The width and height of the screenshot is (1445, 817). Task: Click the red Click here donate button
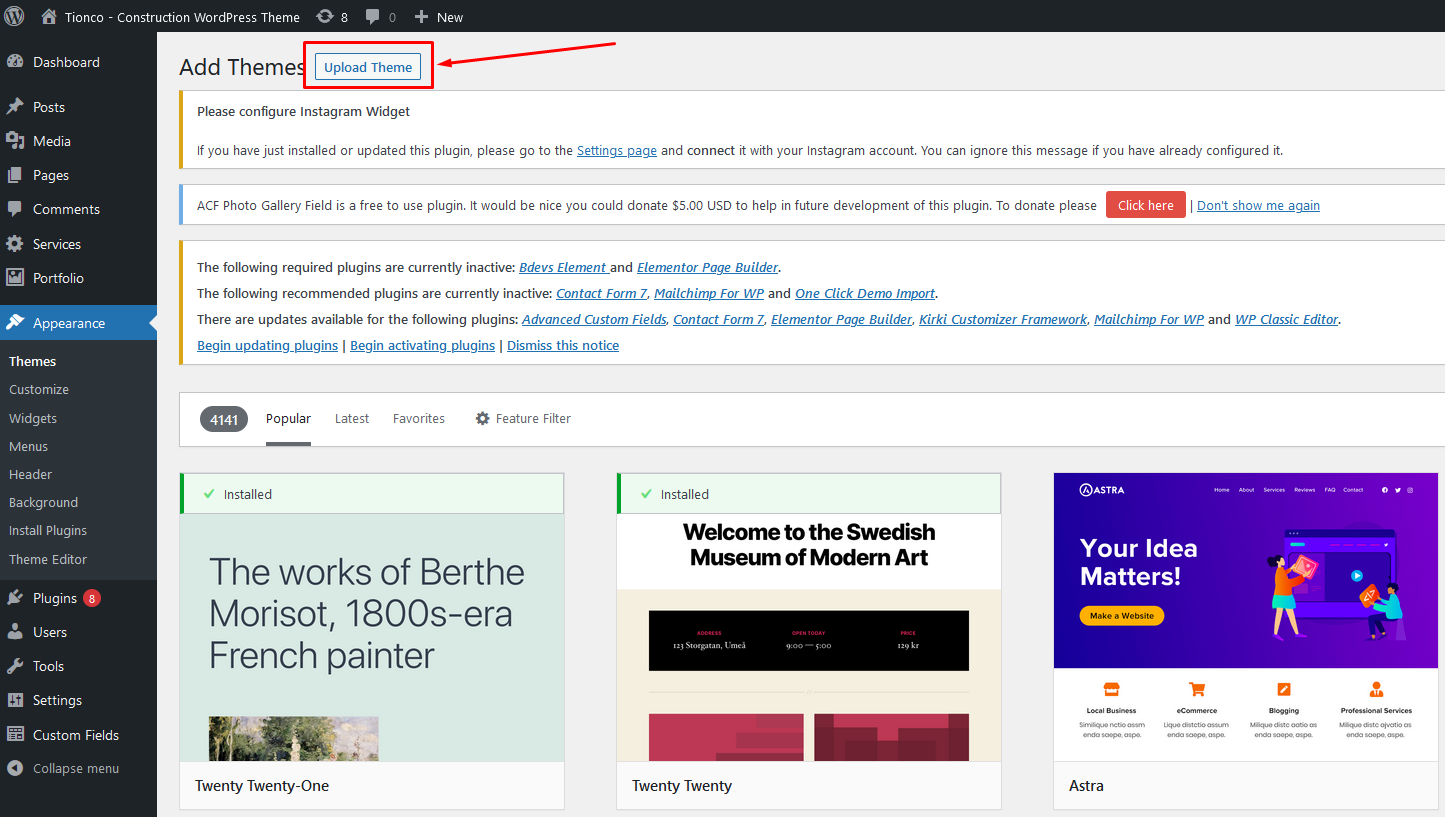click(x=1146, y=205)
